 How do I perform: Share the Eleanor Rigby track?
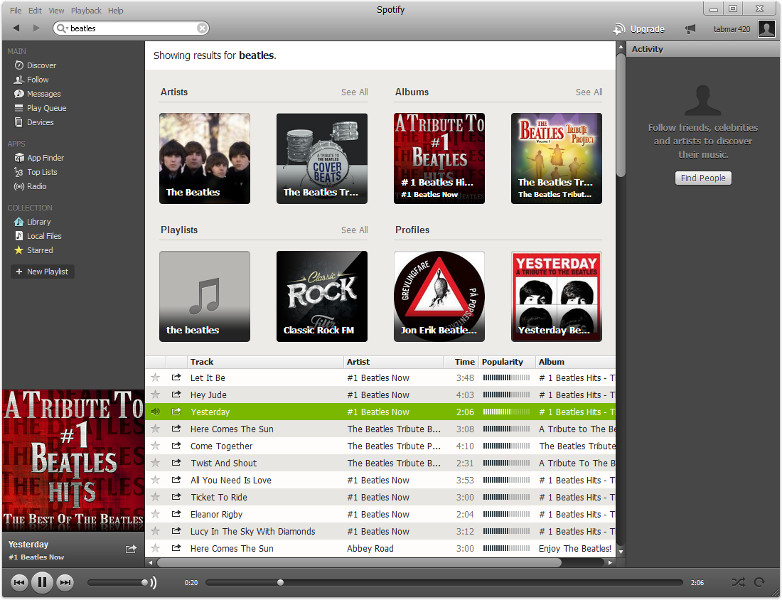click(176, 514)
